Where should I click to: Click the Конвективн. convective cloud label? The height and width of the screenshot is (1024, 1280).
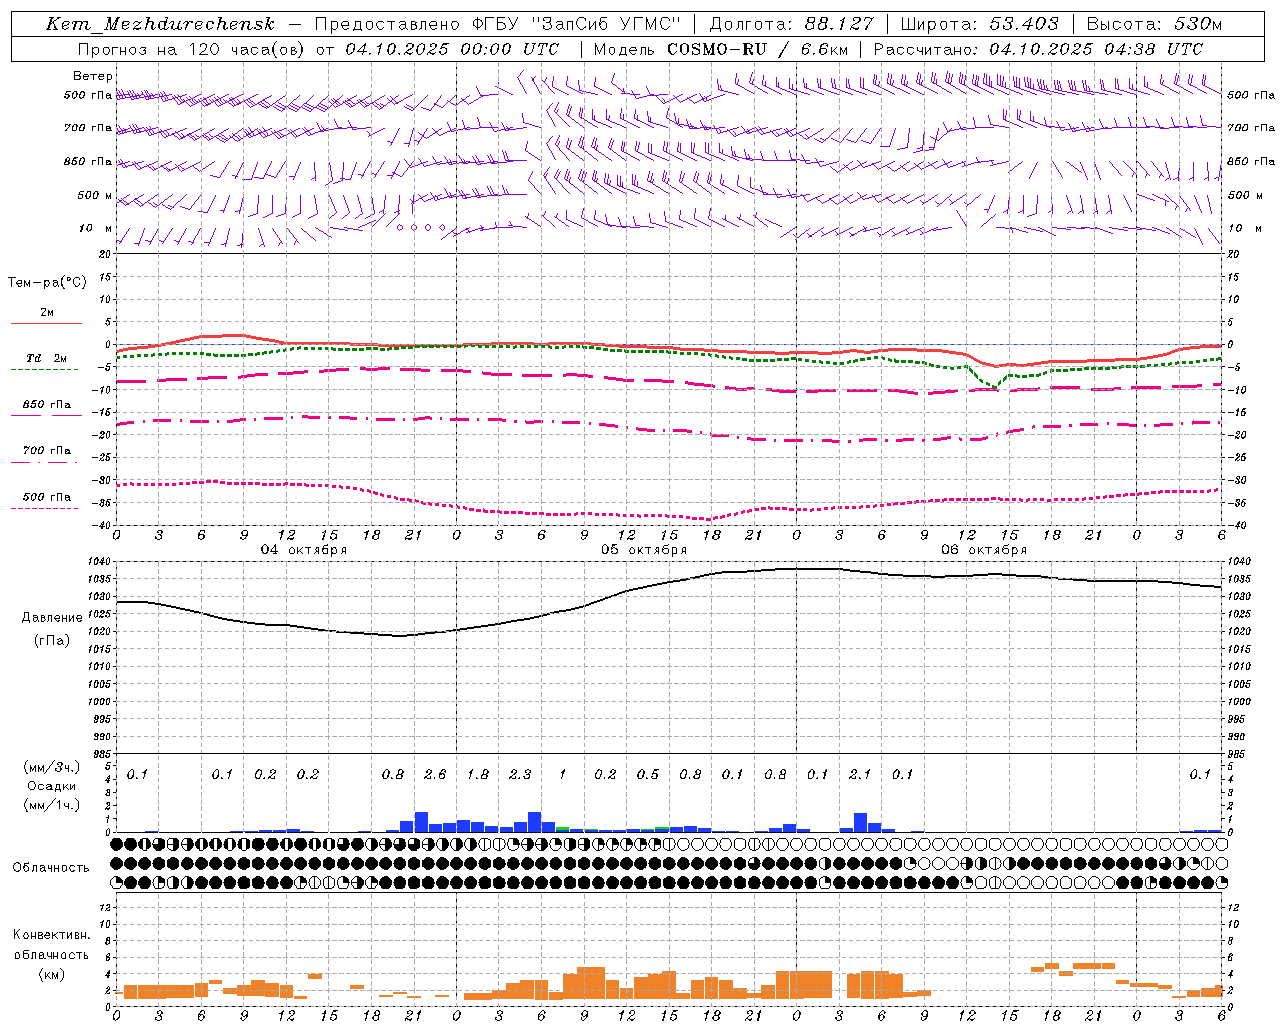tap(52, 935)
